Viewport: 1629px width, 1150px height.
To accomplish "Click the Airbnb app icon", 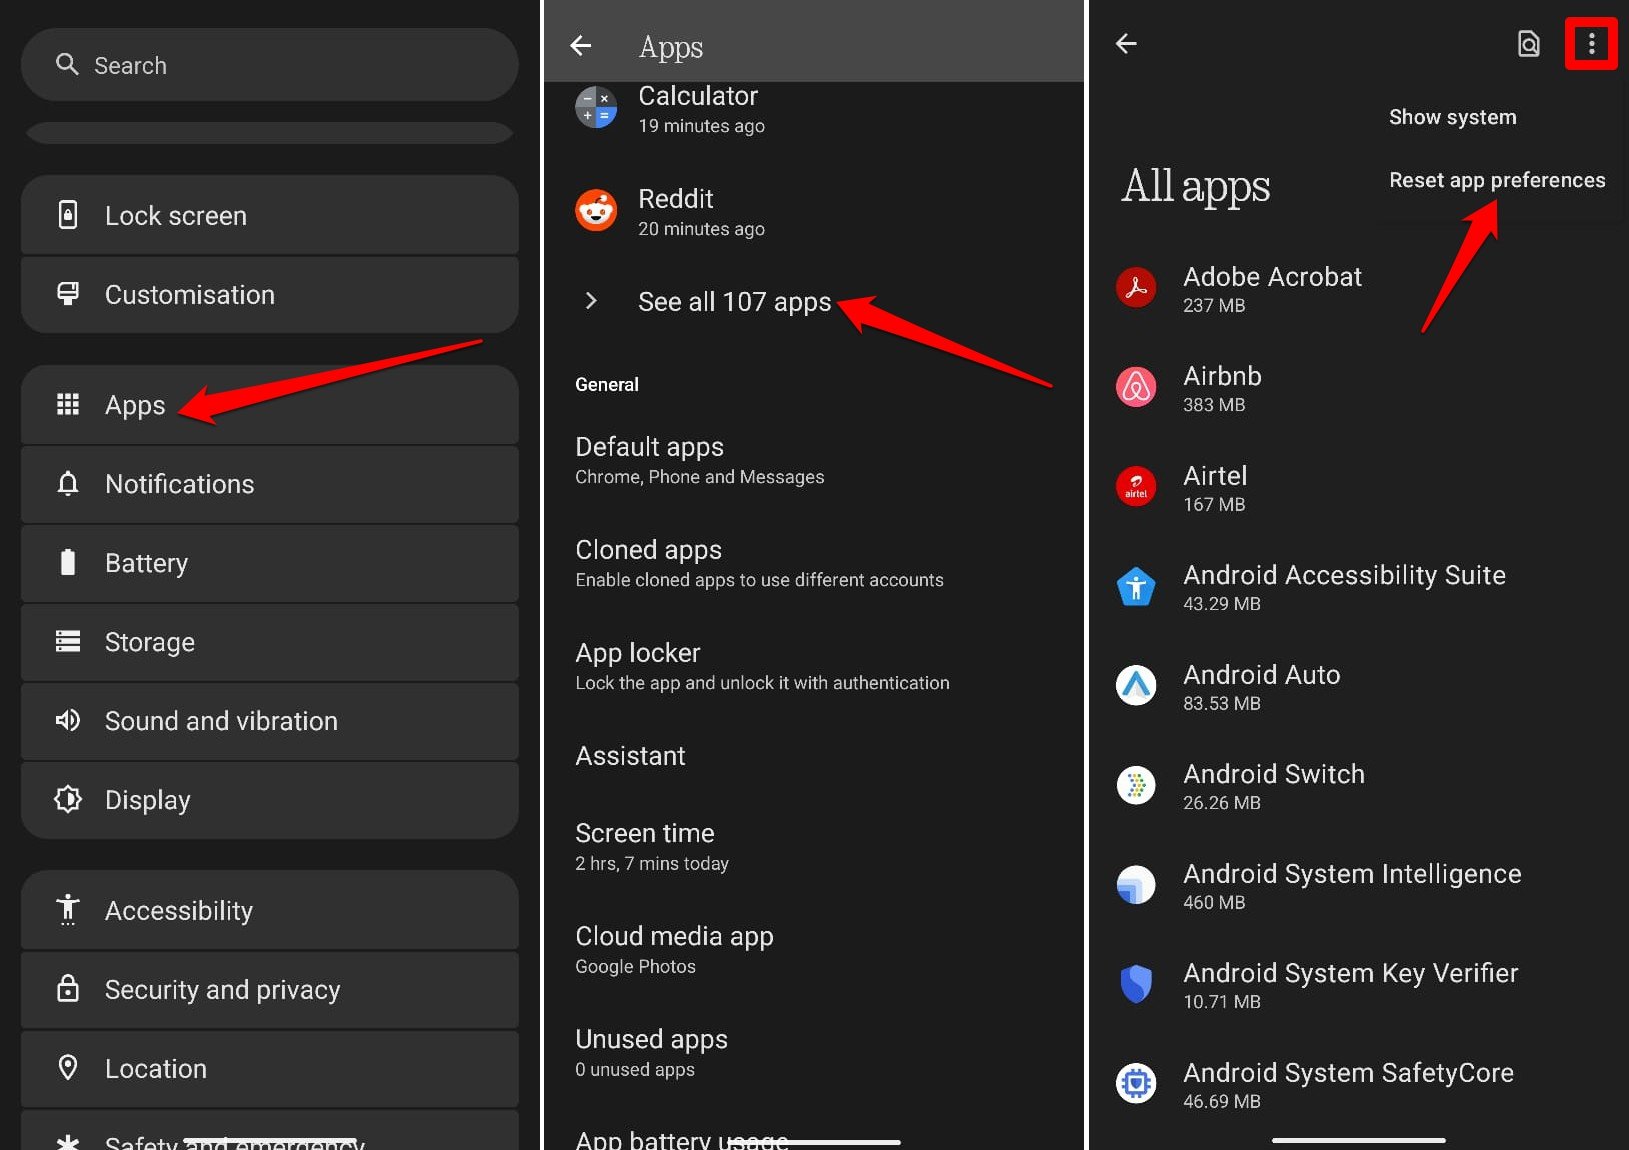I will pos(1136,387).
